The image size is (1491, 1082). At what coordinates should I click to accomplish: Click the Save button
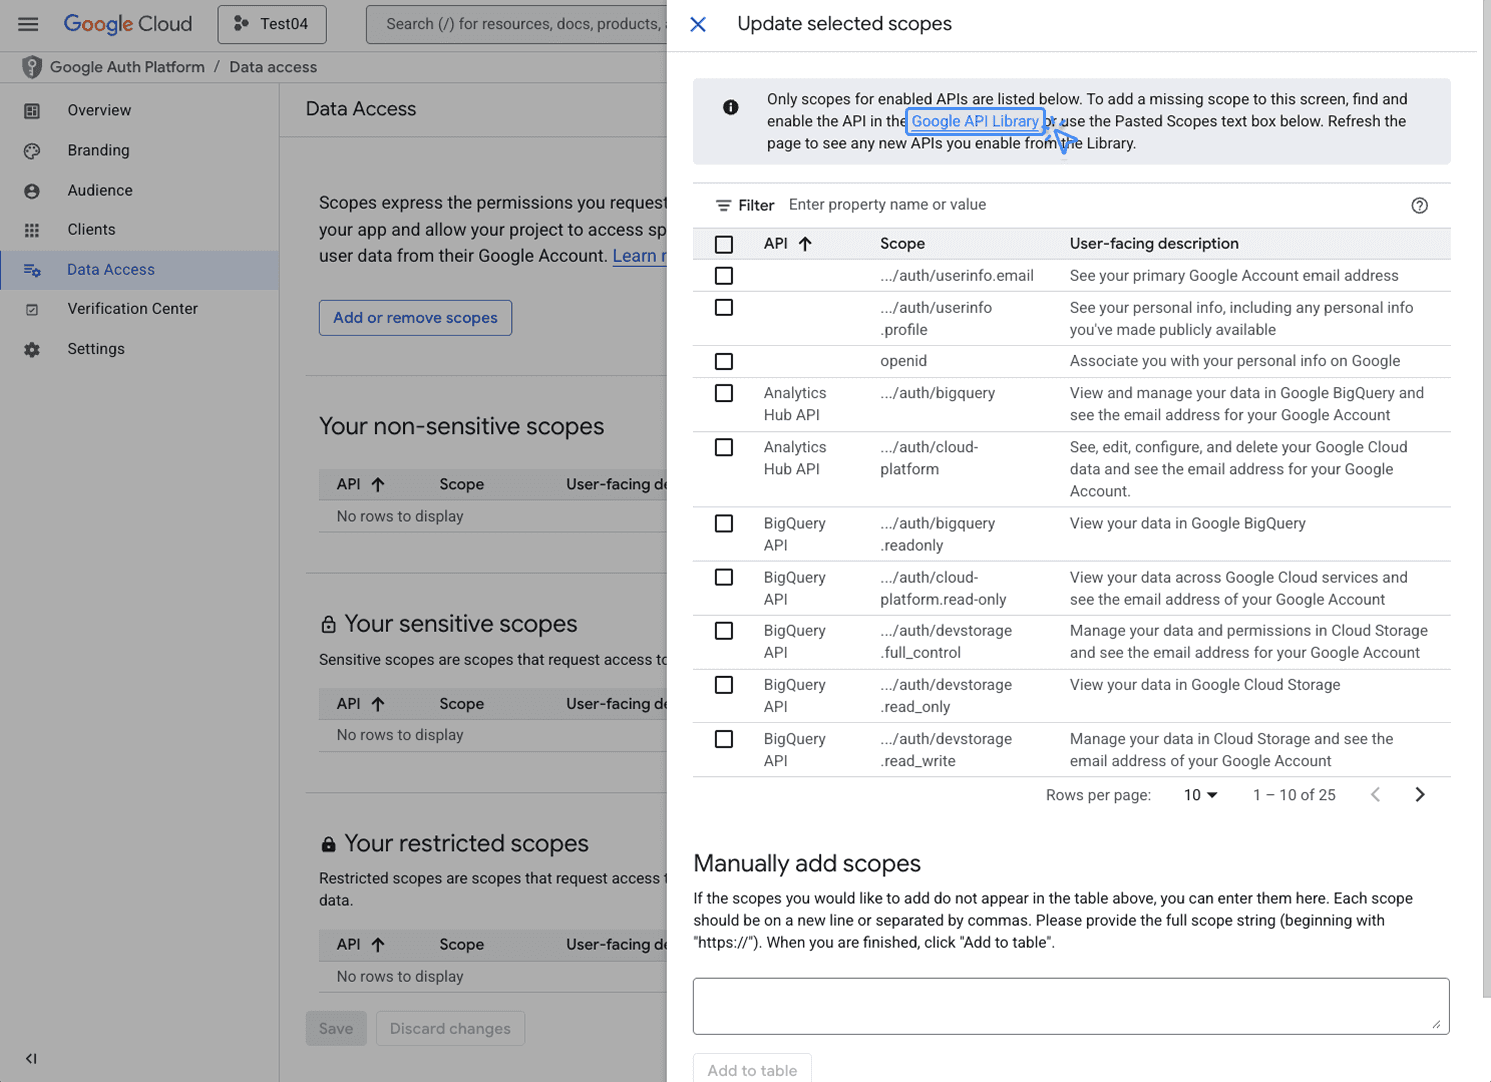click(x=336, y=1028)
